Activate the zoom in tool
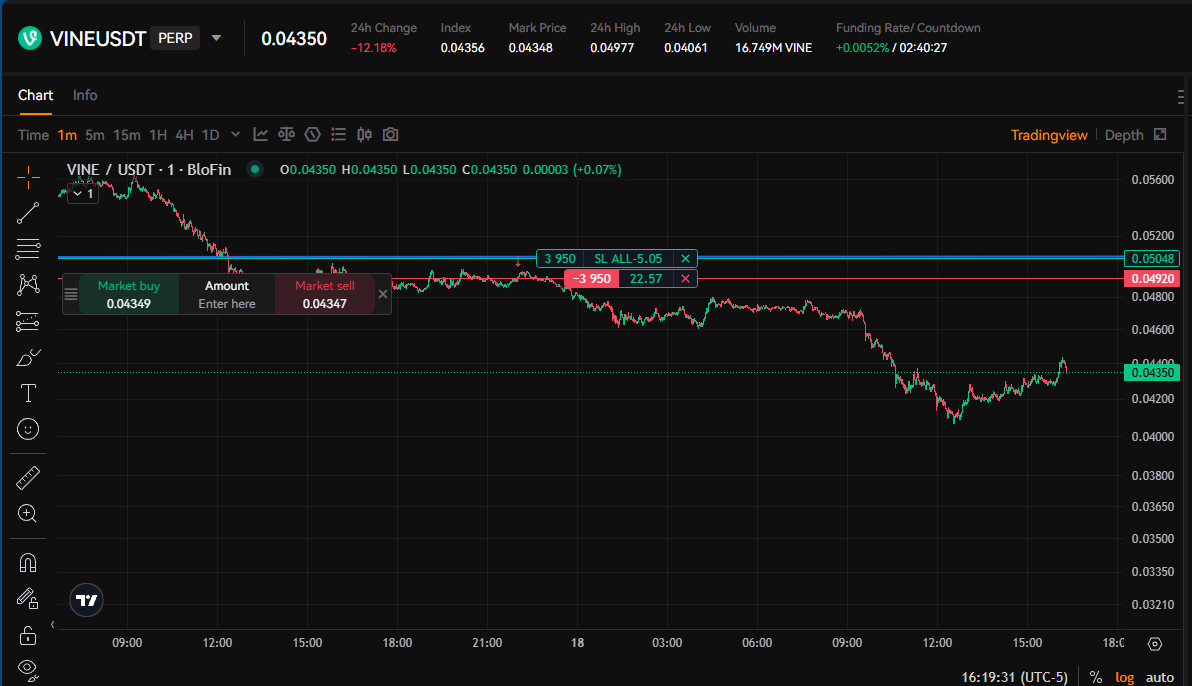Image resolution: width=1192 pixels, height=686 pixels. tap(28, 513)
